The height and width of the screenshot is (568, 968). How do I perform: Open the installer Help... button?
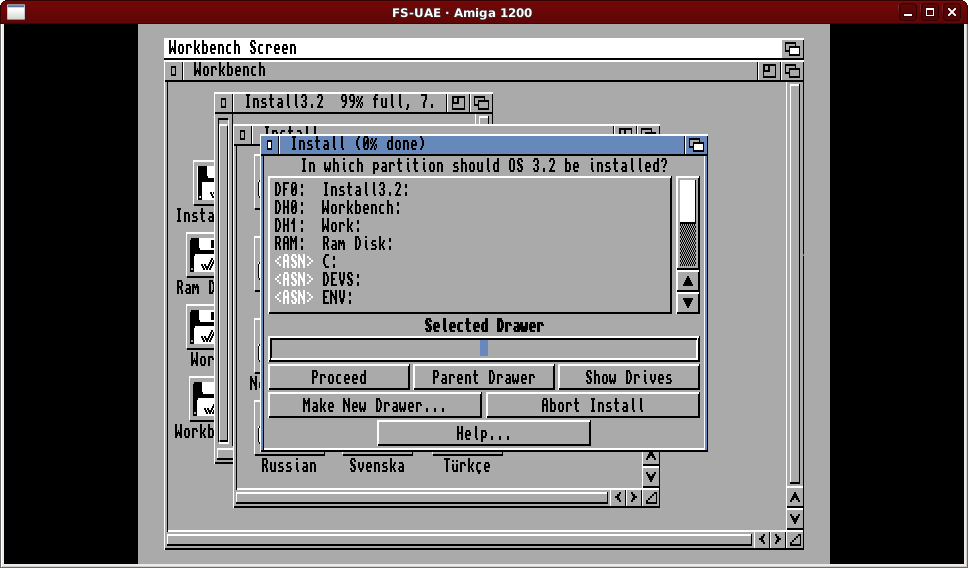483,433
